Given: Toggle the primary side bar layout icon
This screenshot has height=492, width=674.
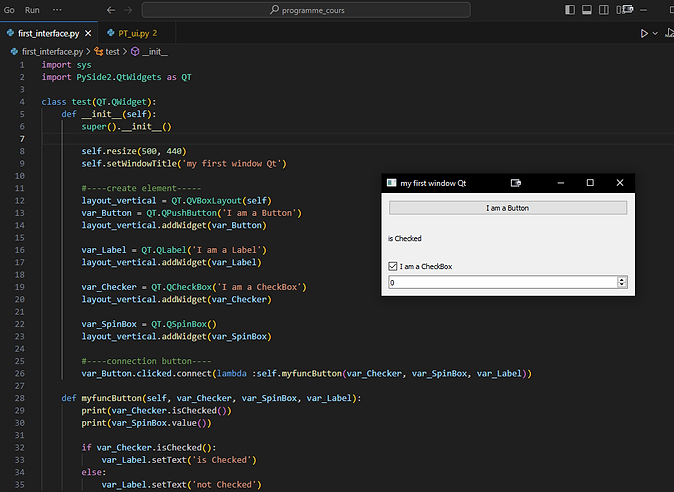Looking at the screenshot, I should pyautogui.click(x=570, y=10).
